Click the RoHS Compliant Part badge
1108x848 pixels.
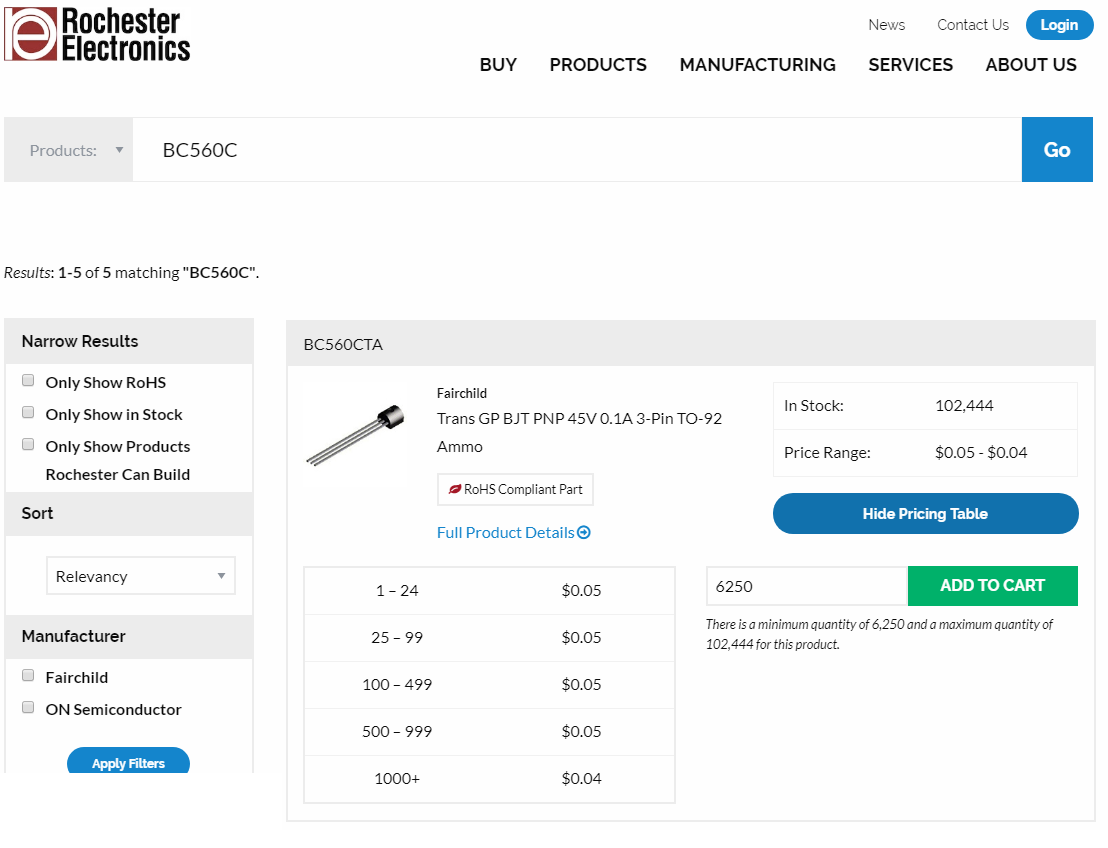pos(515,489)
